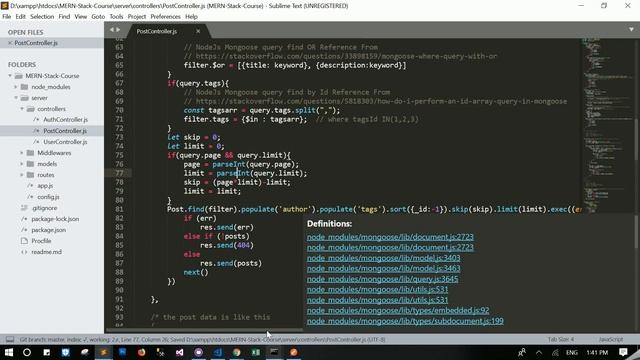Open tab list dropdown arrow at top right
The height and width of the screenshot is (360, 640).
631,29
